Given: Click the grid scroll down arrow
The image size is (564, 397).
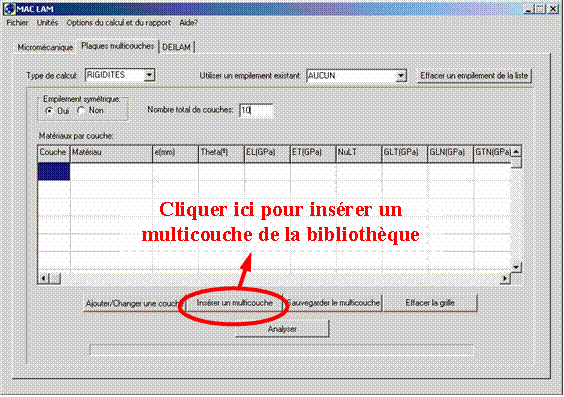Looking at the screenshot, I should pyautogui.click(x=516, y=267).
